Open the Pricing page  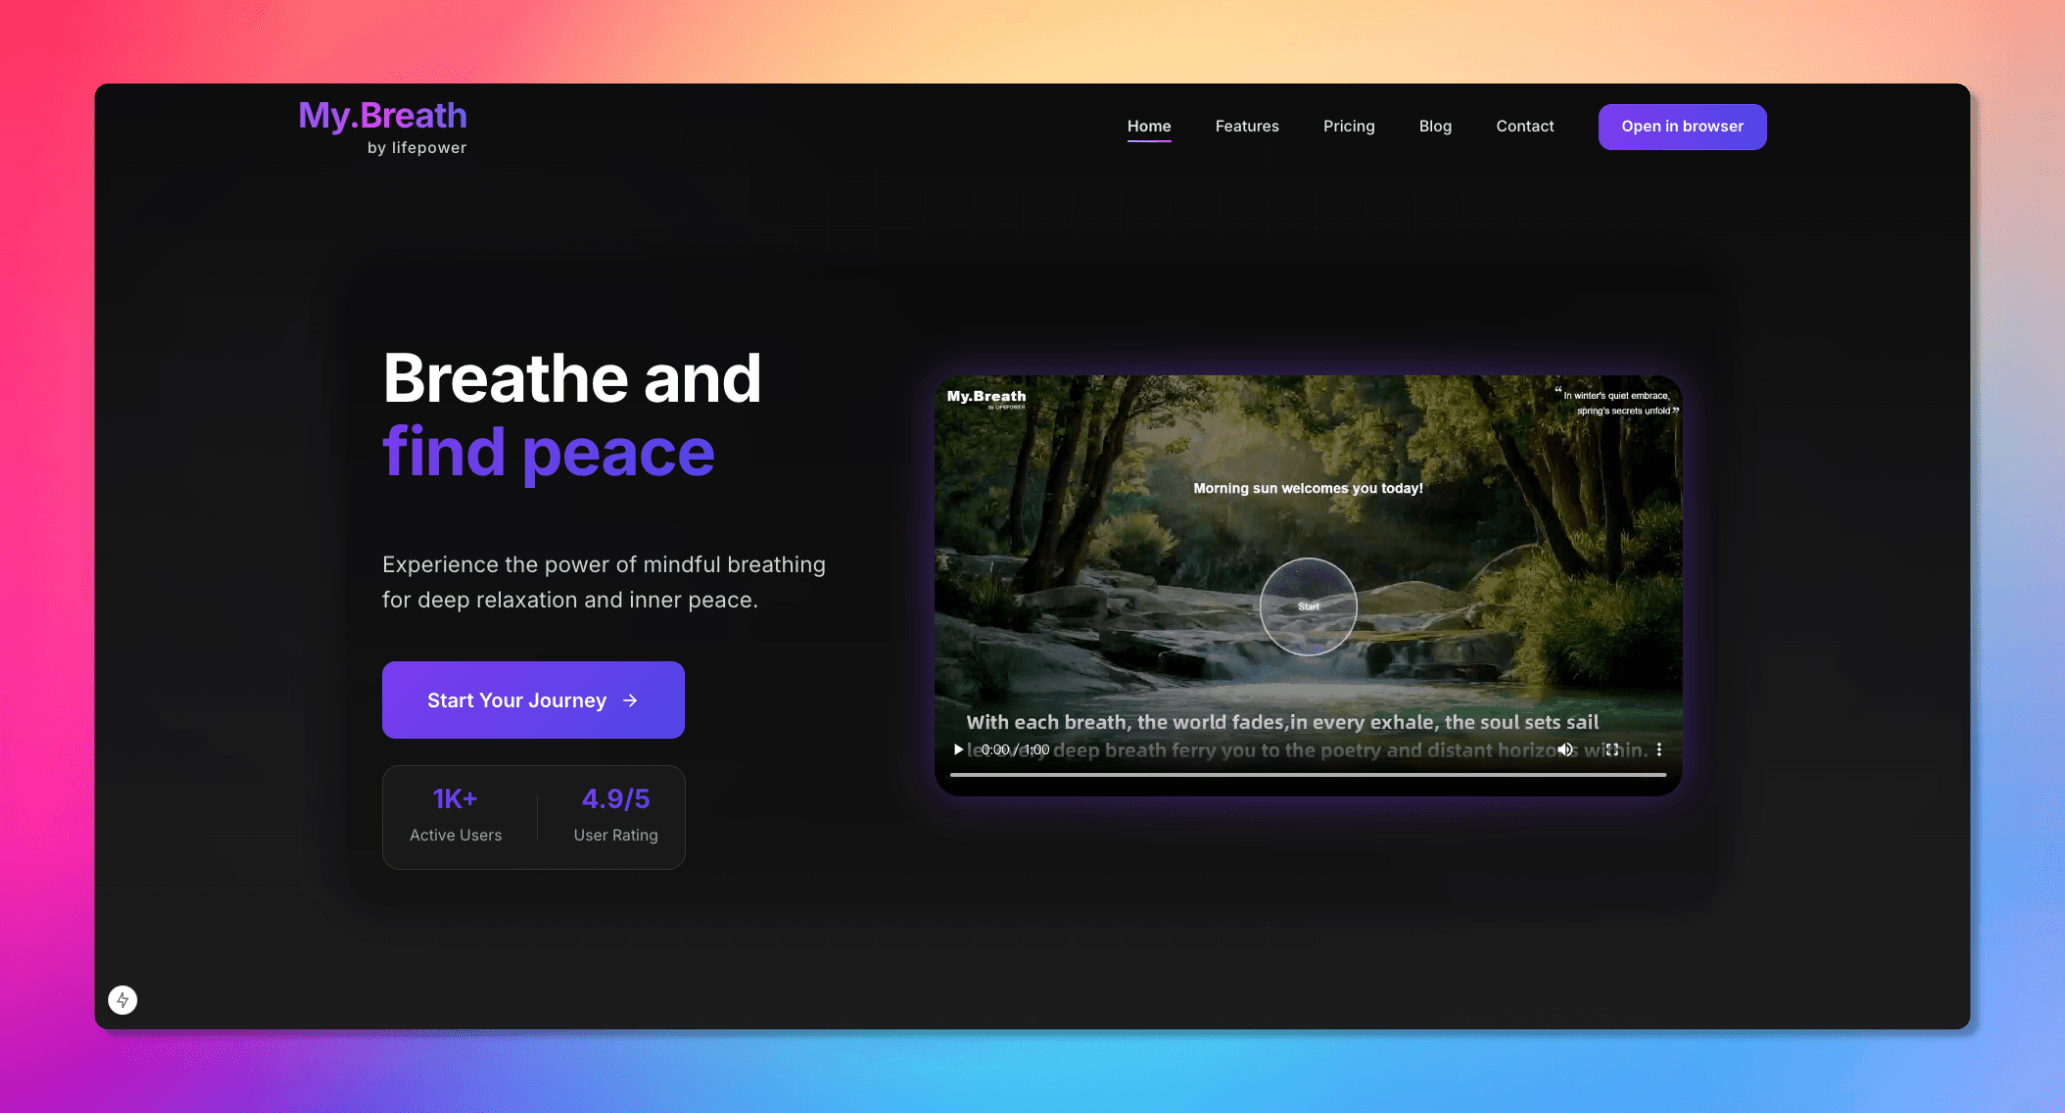click(x=1349, y=126)
